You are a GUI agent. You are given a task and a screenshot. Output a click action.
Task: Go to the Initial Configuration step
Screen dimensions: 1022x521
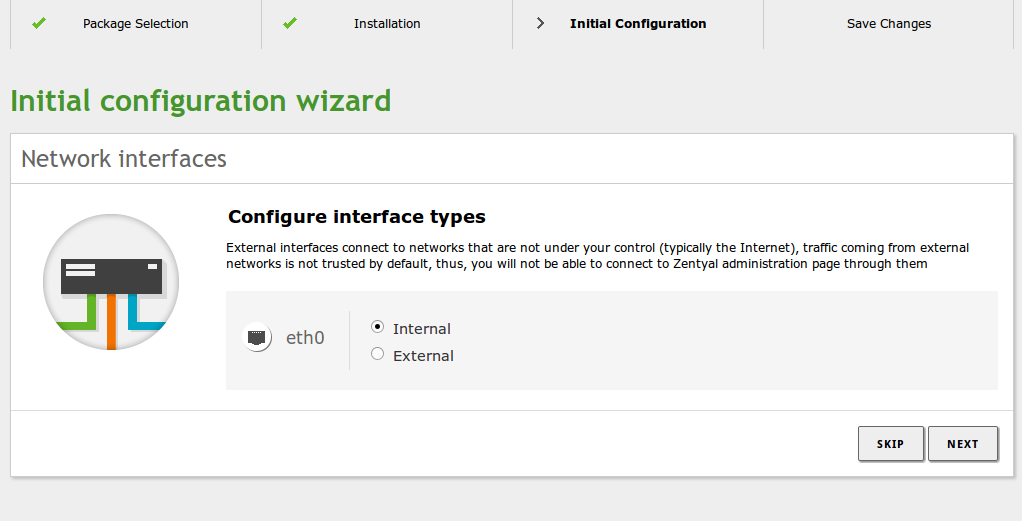[638, 23]
